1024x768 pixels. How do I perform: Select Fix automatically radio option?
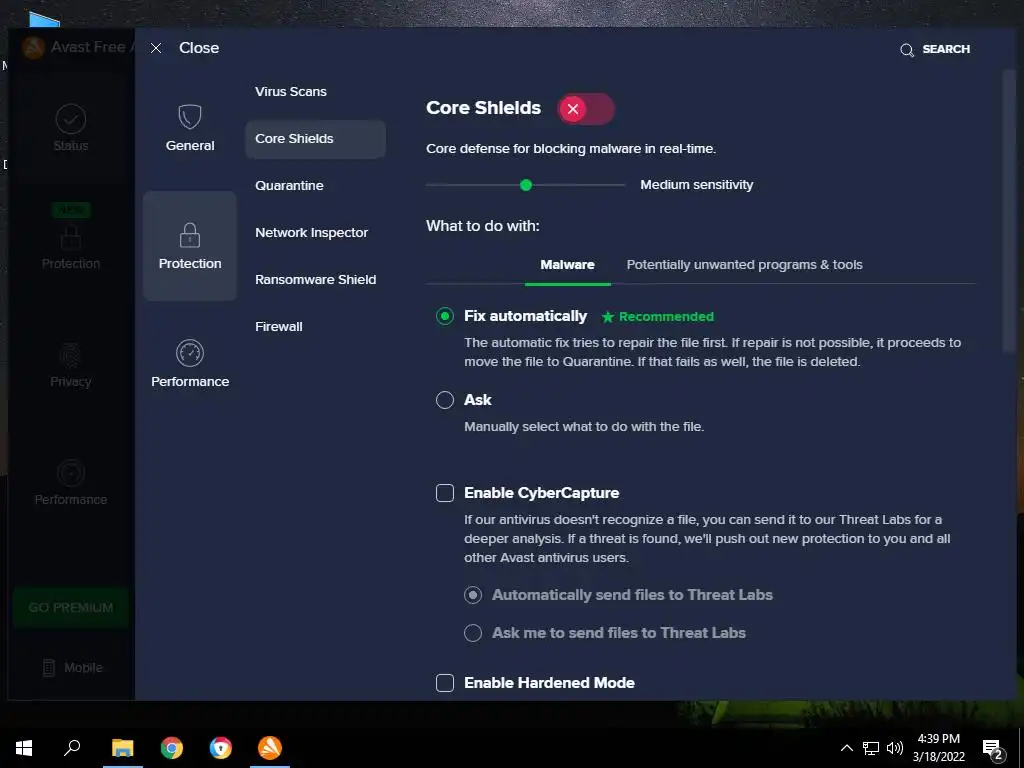pyautogui.click(x=445, y=316)
